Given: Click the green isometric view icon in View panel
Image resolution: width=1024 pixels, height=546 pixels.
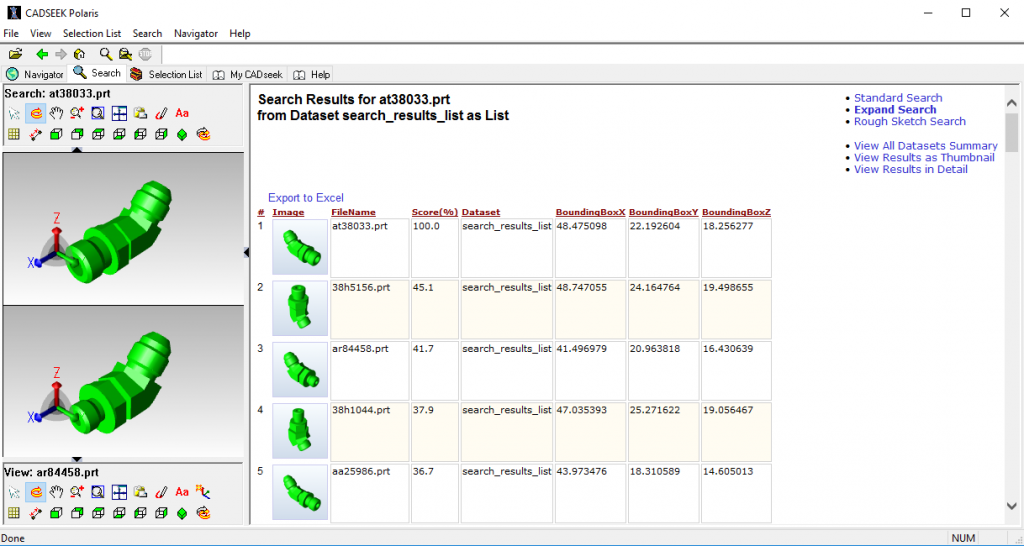Looking at the screenshot, I should pyautogui.click(x=182, y=513).
